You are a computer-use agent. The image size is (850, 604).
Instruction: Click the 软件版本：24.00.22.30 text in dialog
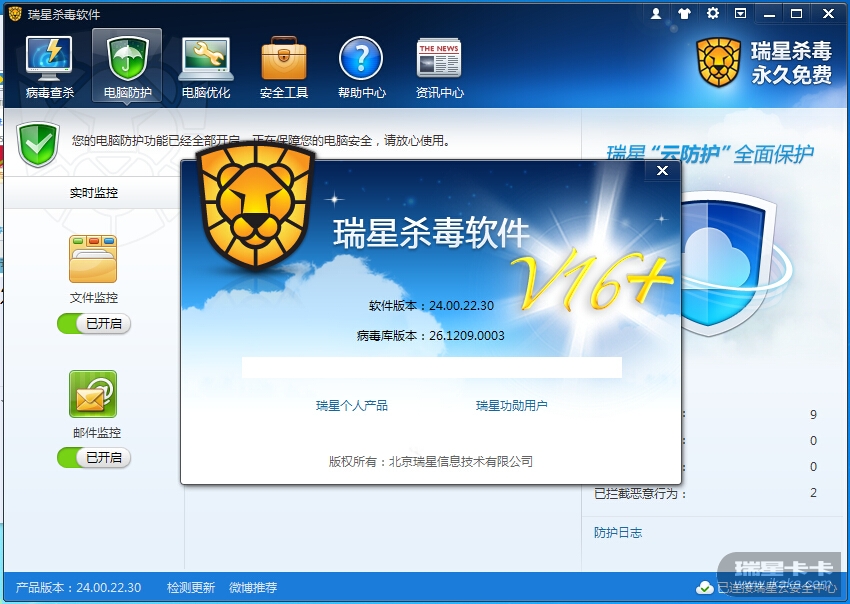(x=432, y=306)
